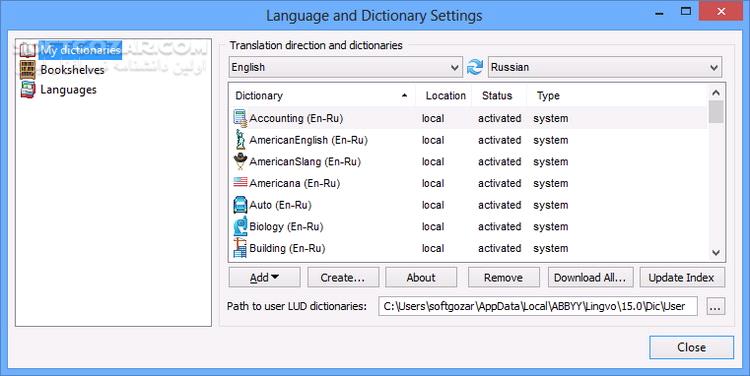Image resolution: width=750 pixels, height=376 pixels.
Task: Click 'system' type in Biology row
Action: click(551, 227)
